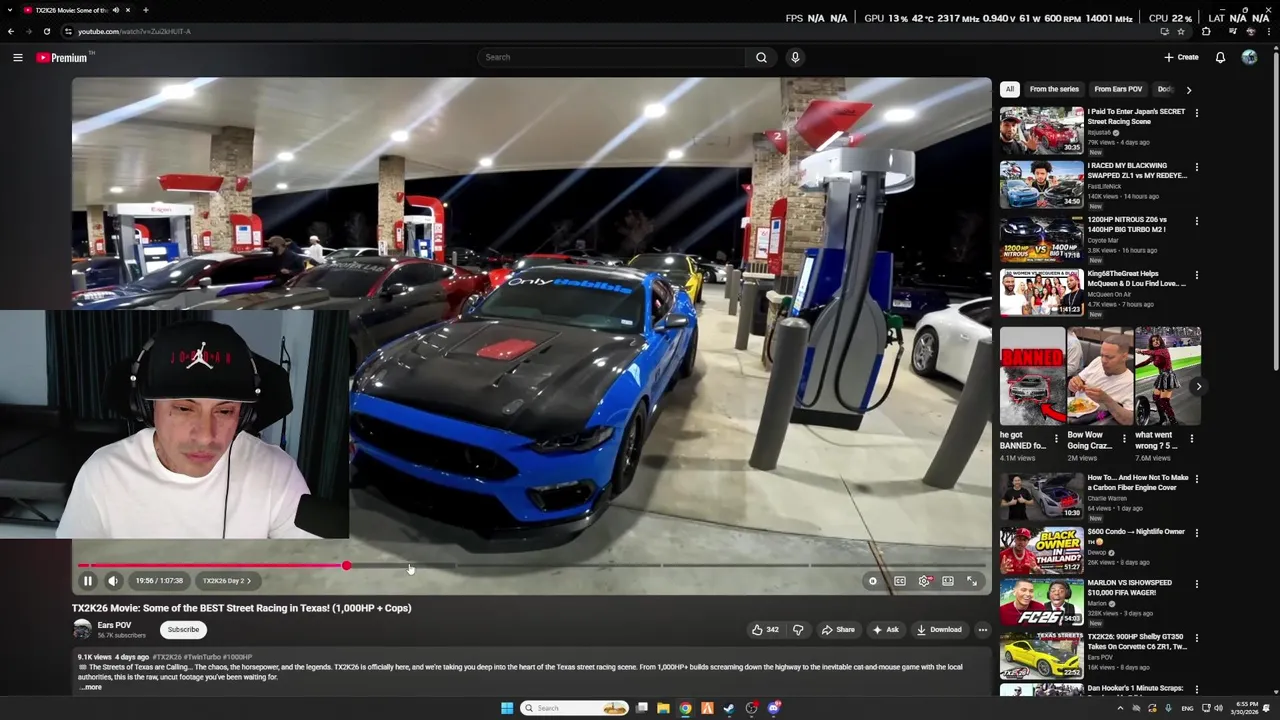The width and height of the screenshot is (1280, 720).
Task: Click the progress bar scrubber dot
Action: 346,566
